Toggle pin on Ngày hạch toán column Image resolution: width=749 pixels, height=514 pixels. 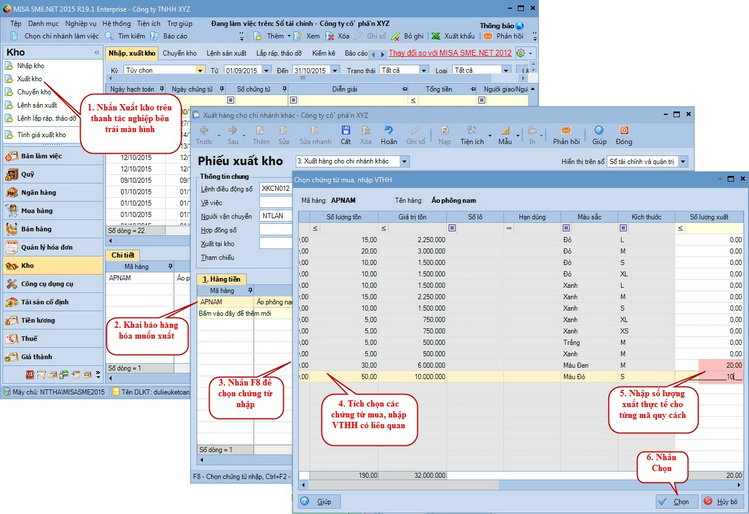162,89
